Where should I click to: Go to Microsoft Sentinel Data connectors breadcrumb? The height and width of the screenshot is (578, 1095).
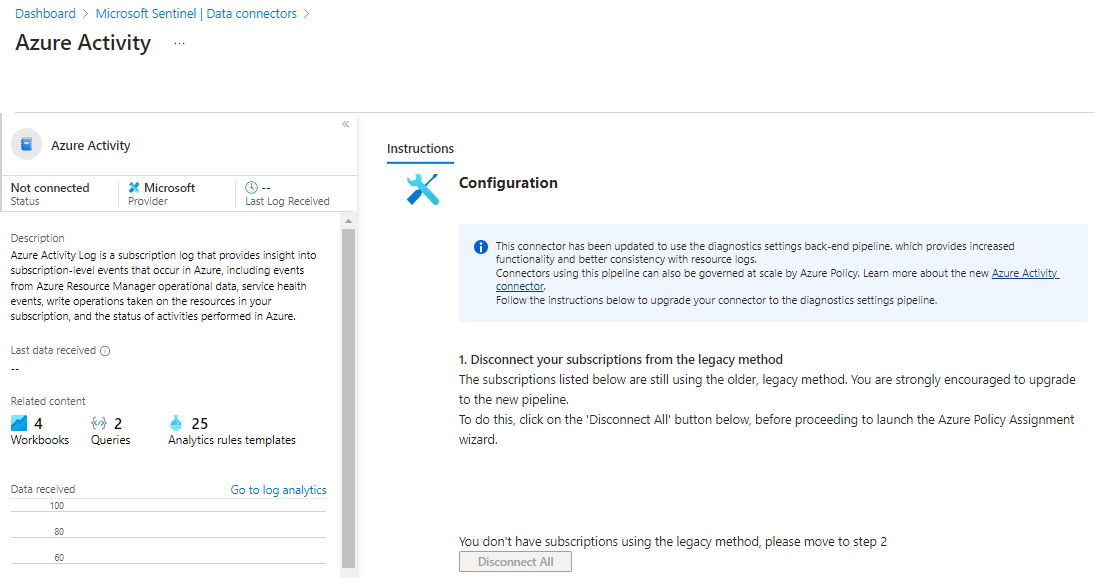pos(196,14)
